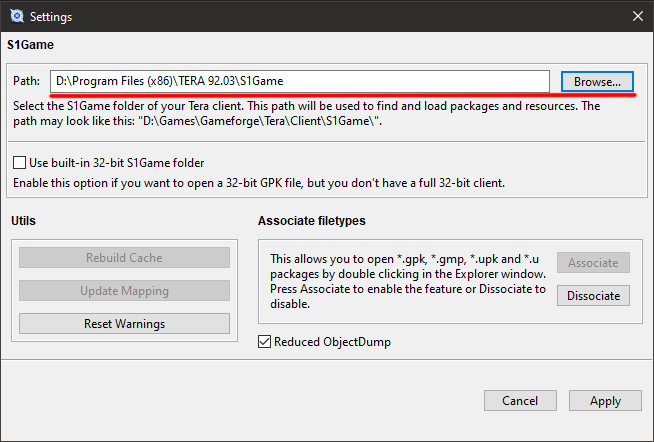Enable Use built-in 32-bit S1Game folder checkbox
This screenshot has width=654, height=442.
20,162
